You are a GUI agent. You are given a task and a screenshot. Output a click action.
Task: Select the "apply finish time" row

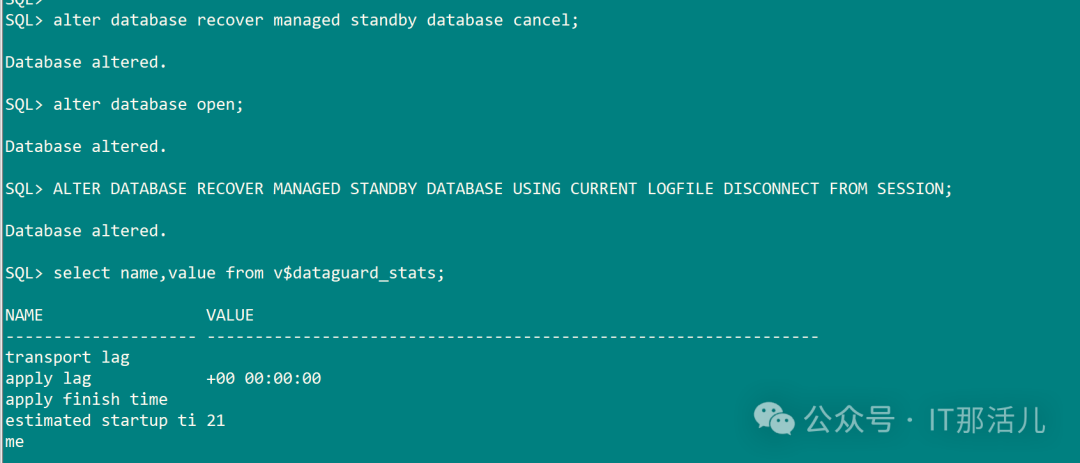tap(86, 399)
